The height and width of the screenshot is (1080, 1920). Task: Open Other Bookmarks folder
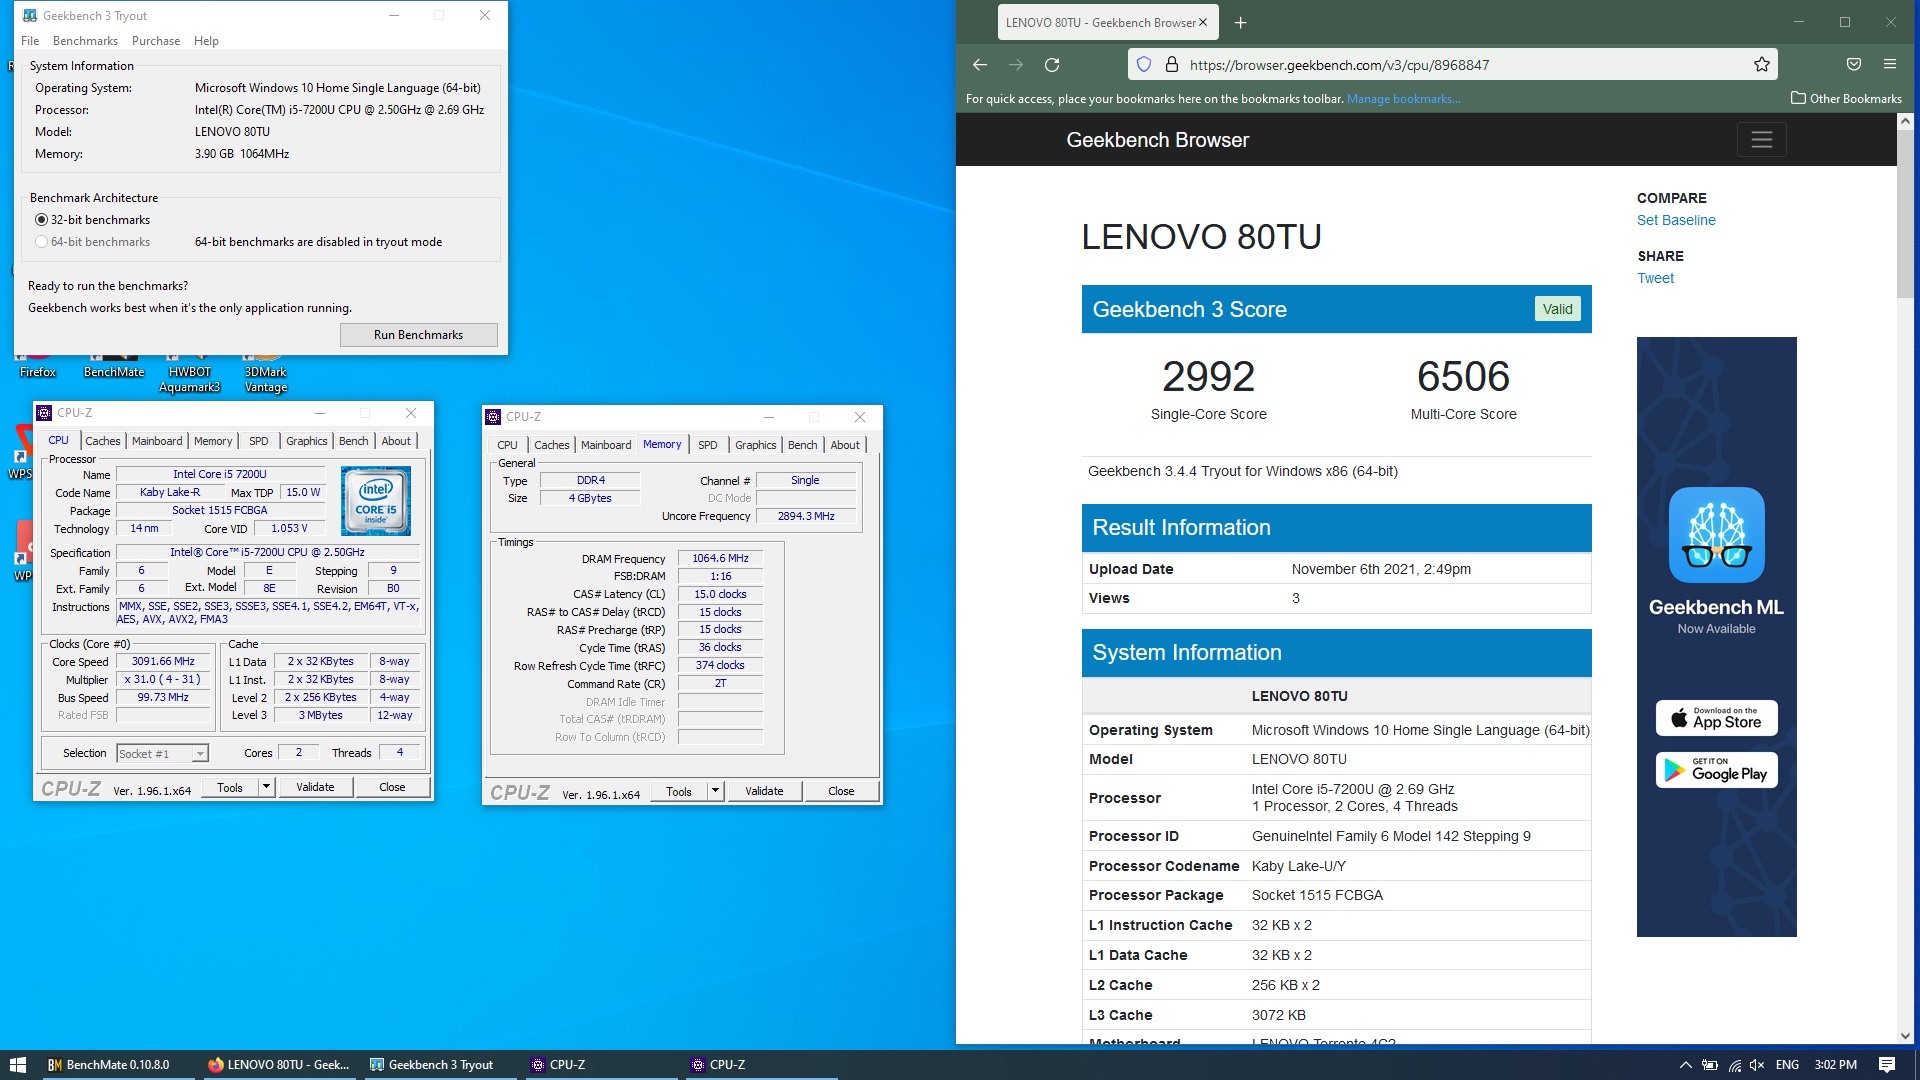click(x=1846, y=98)
